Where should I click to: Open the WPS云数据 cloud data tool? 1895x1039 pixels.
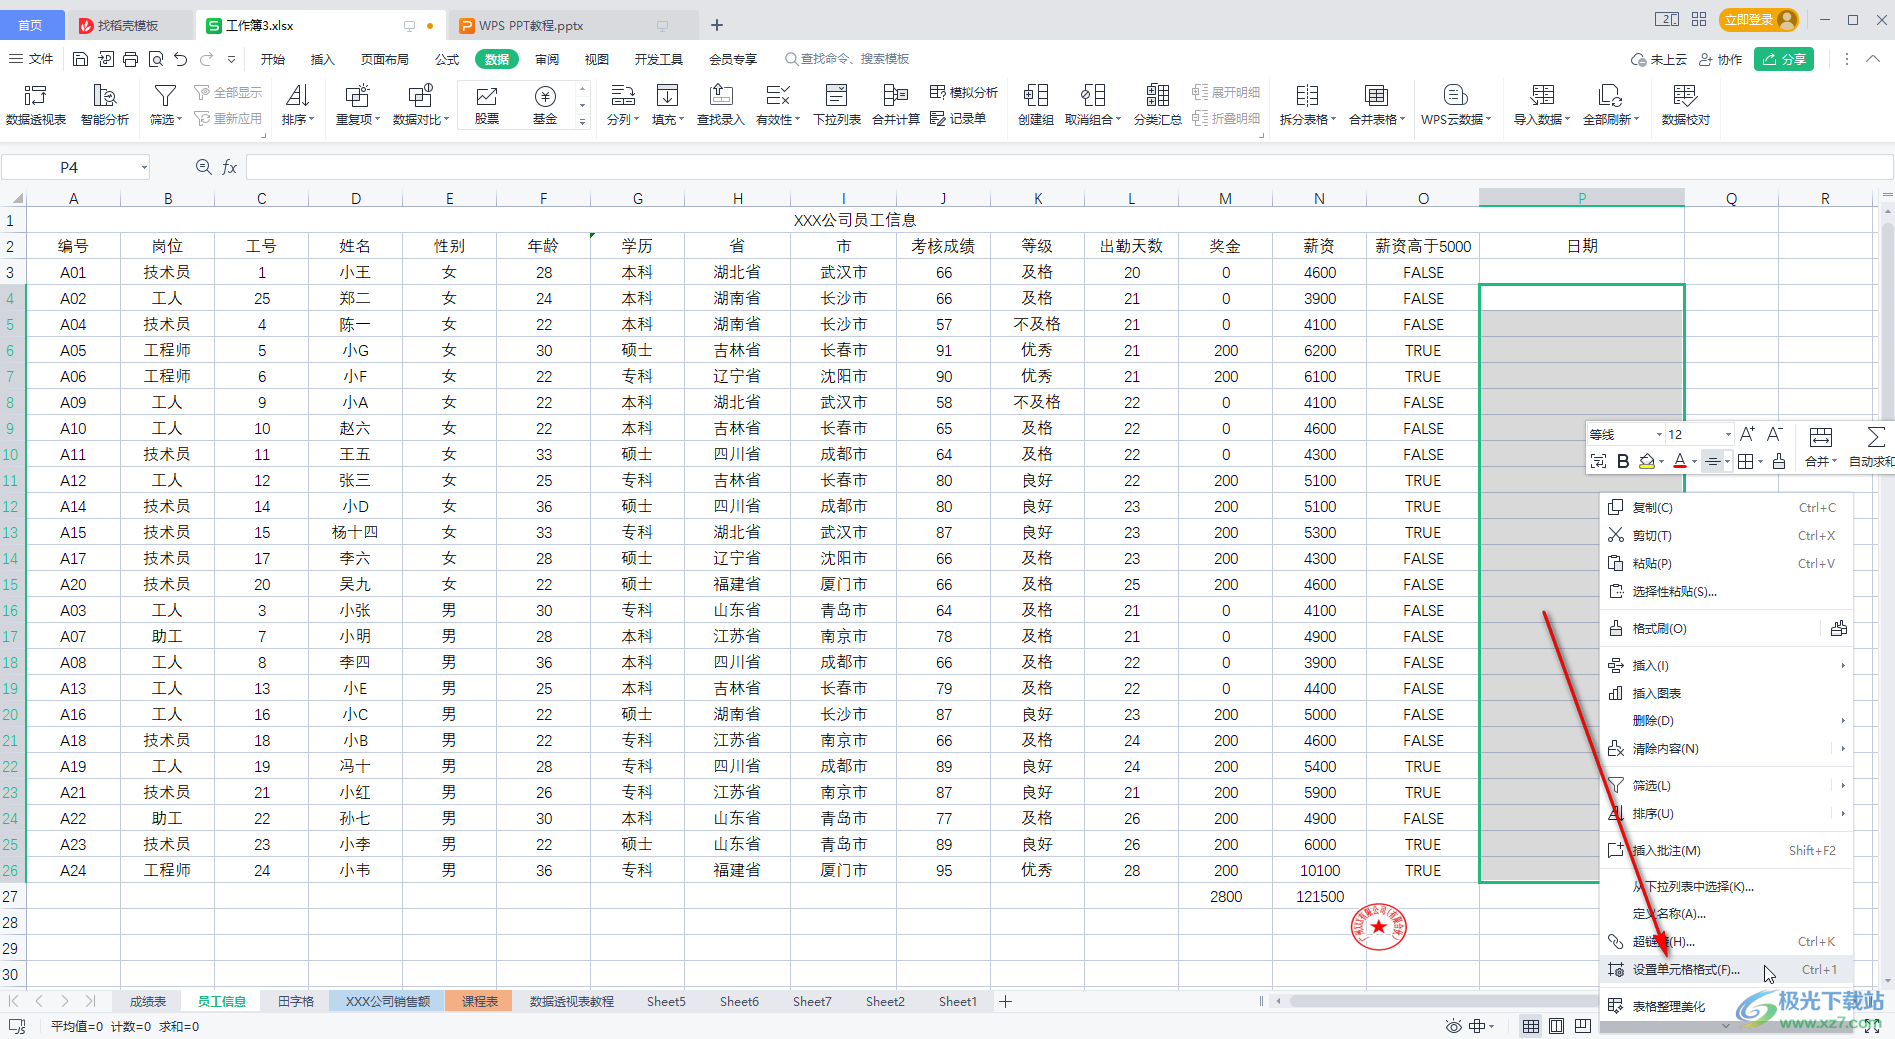click(1456, 104)
